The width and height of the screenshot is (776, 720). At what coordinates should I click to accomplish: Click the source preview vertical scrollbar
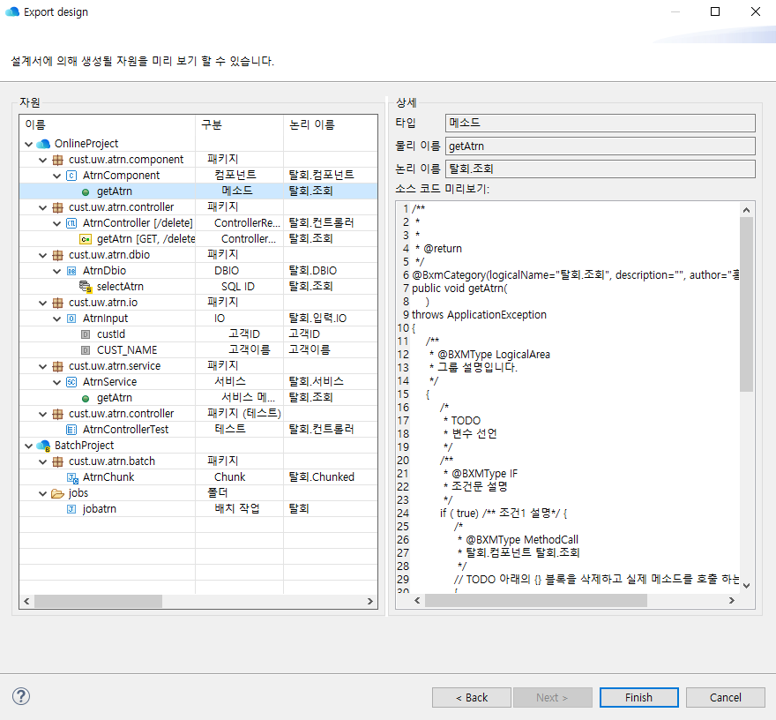click(x=747, y=300)
